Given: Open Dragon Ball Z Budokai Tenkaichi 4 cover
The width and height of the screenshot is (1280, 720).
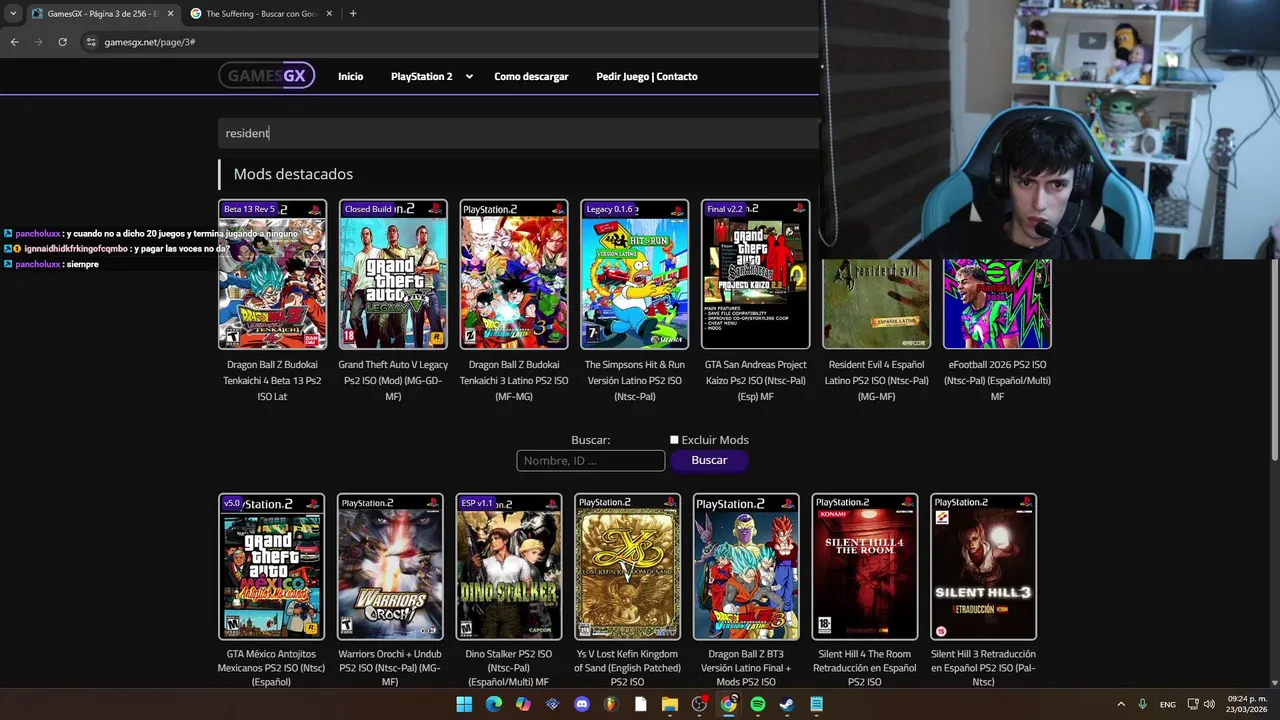Looking at the screenshot, I should (272, 274).
